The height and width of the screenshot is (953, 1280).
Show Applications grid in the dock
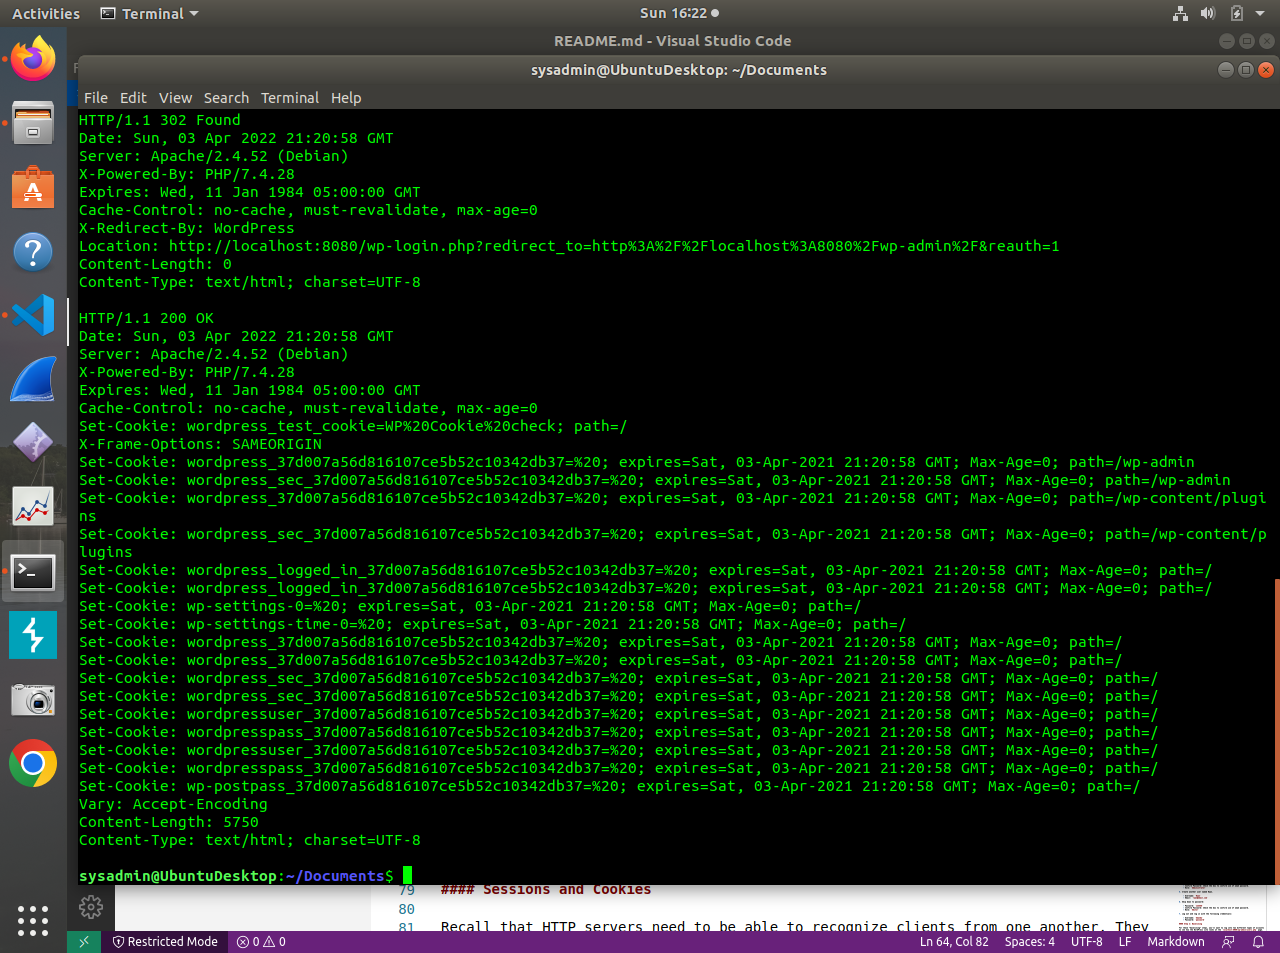[33, 920]
